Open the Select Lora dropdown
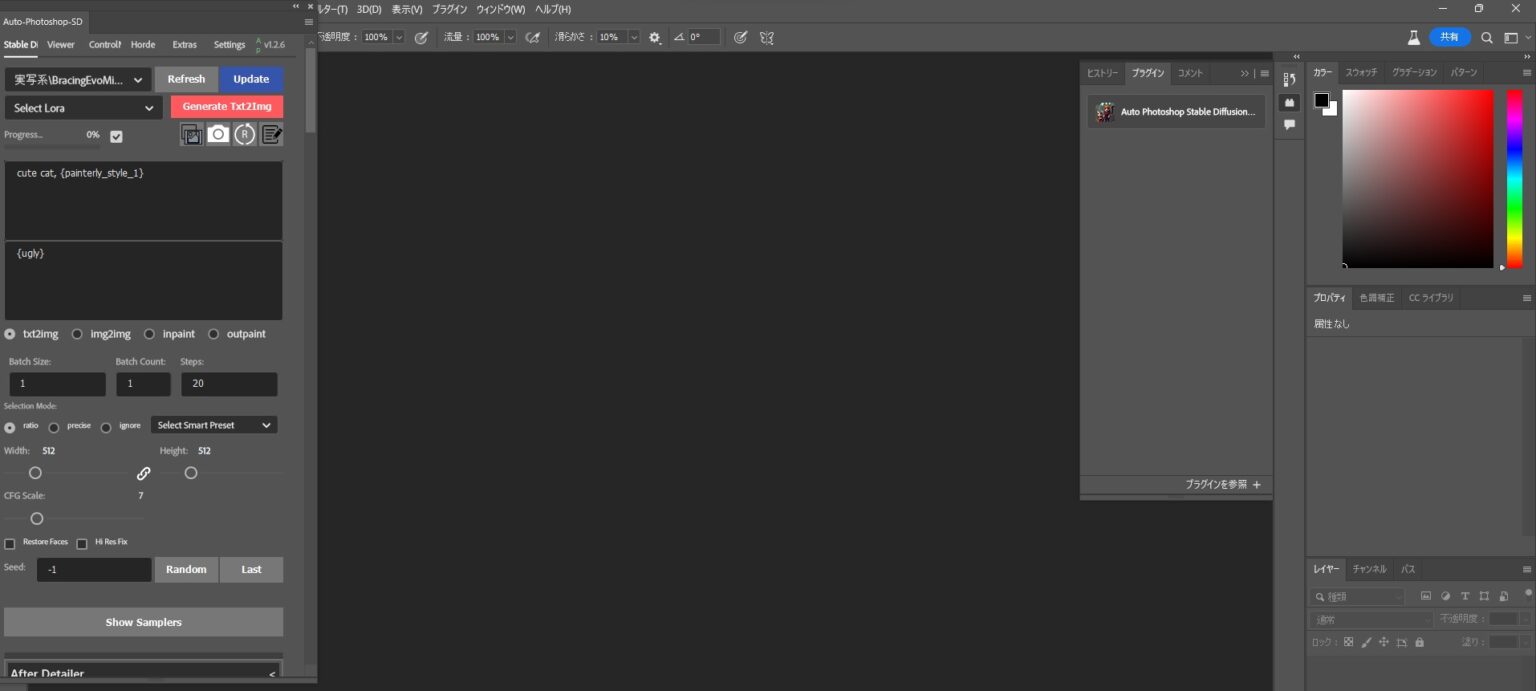Screen dimensions: 1536x691 [x=83, y=108]
